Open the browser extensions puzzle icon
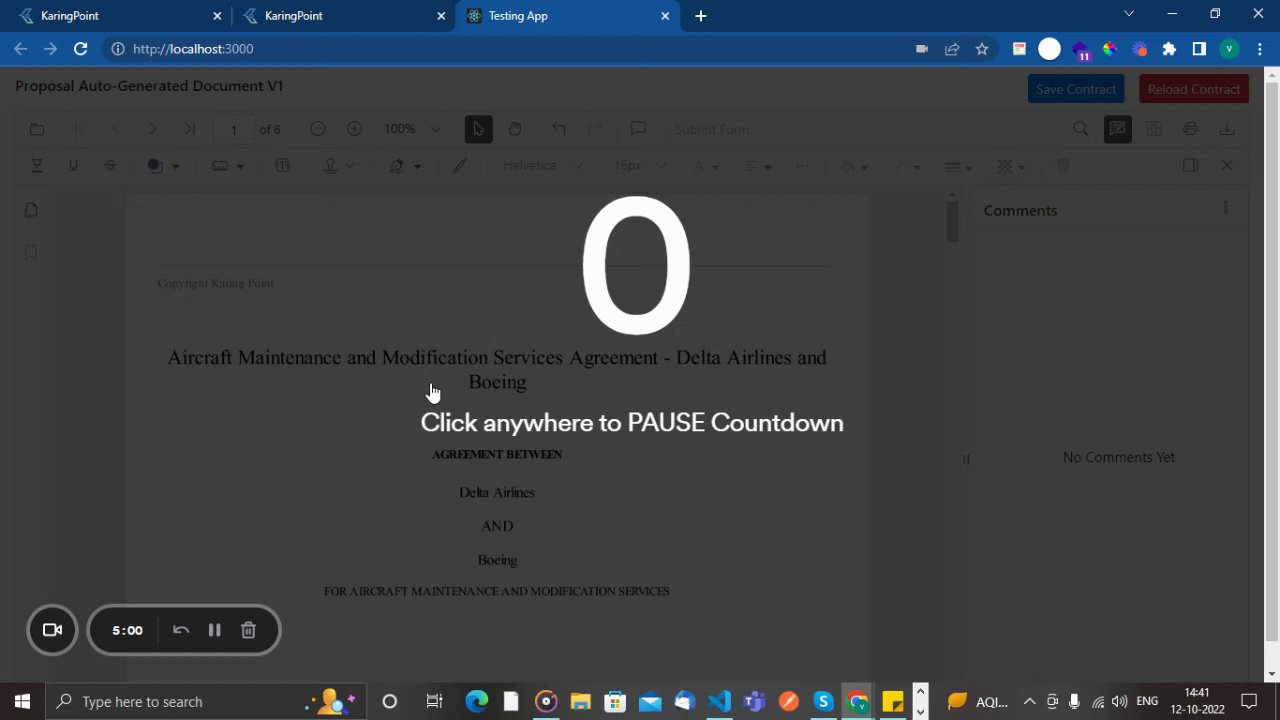Viewport: 1280px width, 720px height. tap(1169, 48)
